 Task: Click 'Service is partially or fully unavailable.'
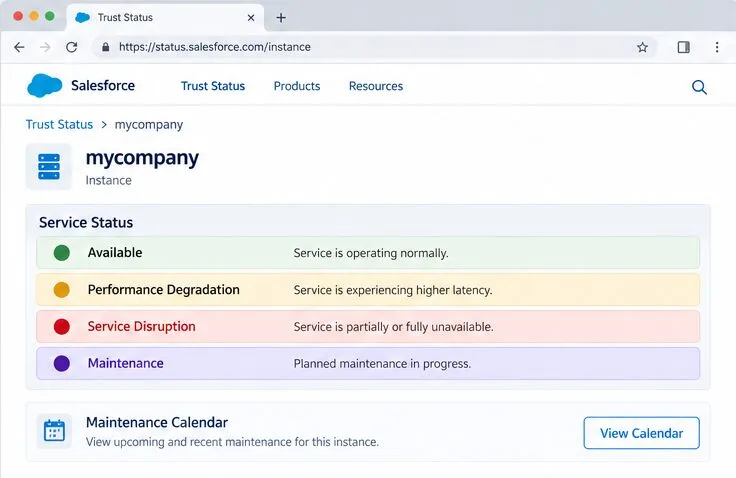point(393,327)
